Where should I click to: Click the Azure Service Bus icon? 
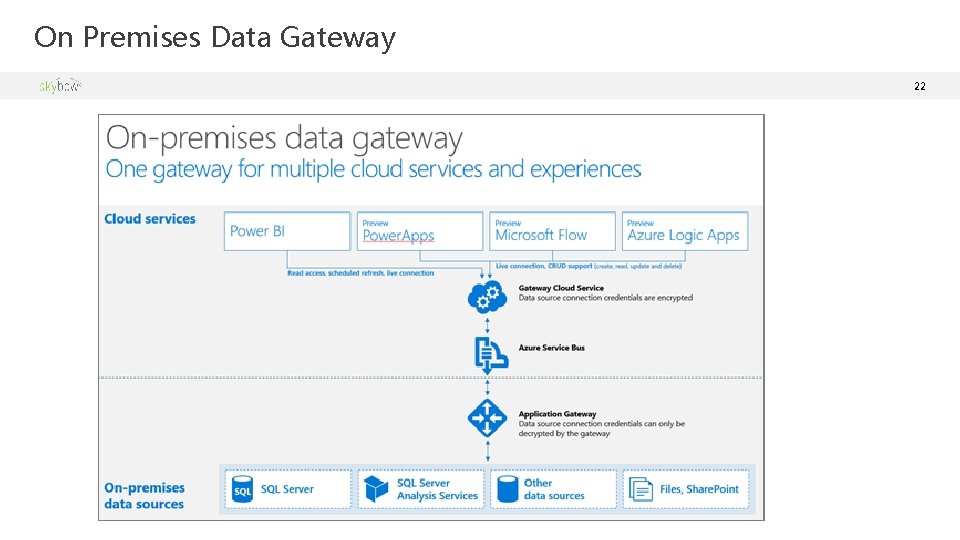491,354
